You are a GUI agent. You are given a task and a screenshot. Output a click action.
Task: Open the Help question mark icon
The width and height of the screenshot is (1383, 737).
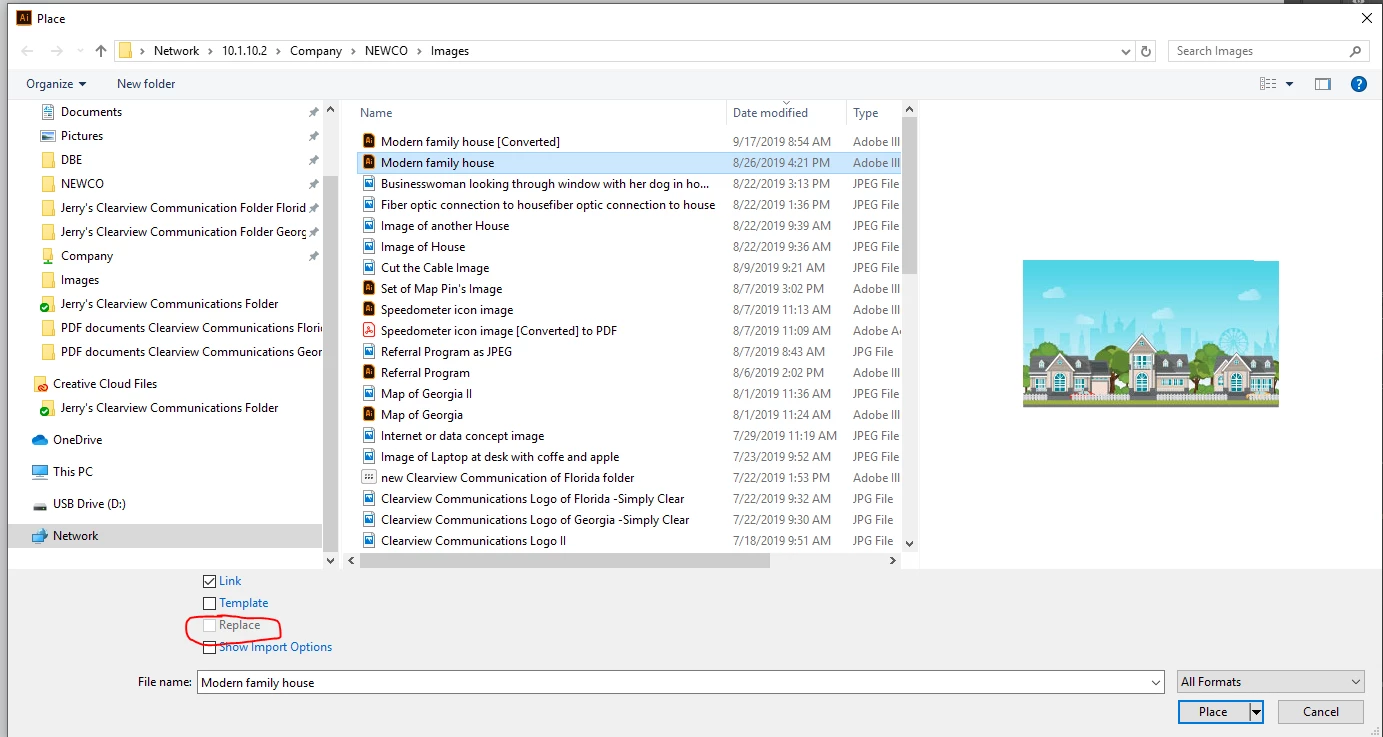tap(1359, 84)
